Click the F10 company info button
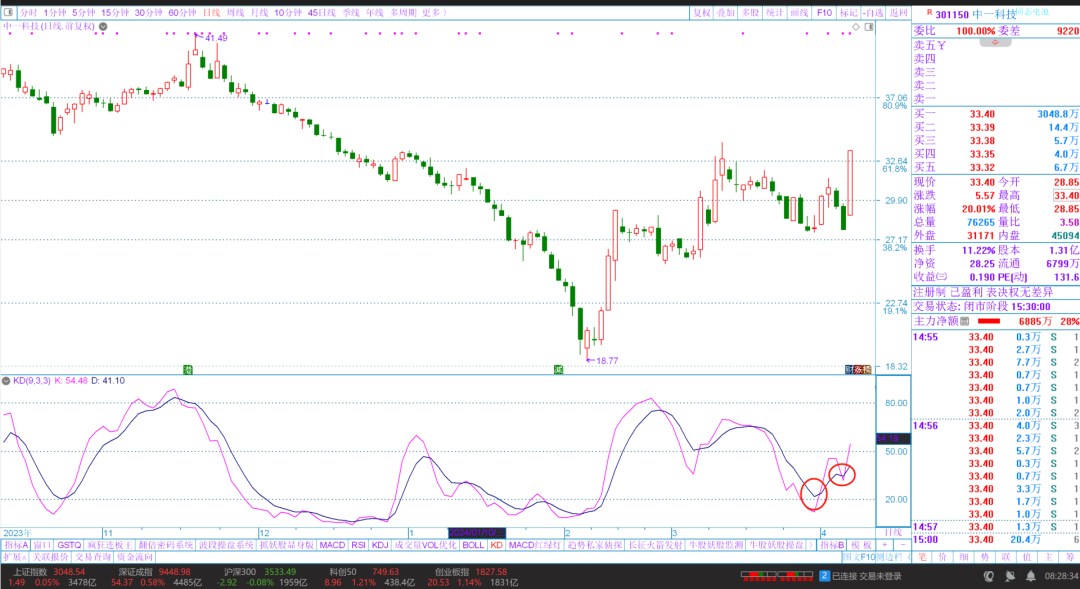This screenshot has height=589, width=1080. [x=825, y=13]
